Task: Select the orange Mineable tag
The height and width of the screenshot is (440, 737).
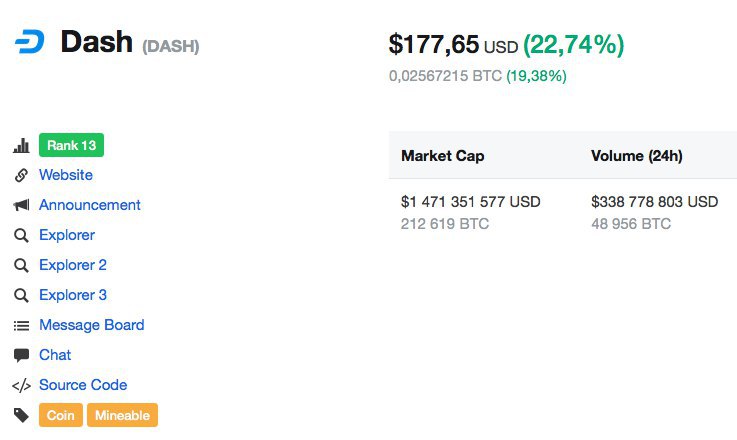Action: point(122,415)
